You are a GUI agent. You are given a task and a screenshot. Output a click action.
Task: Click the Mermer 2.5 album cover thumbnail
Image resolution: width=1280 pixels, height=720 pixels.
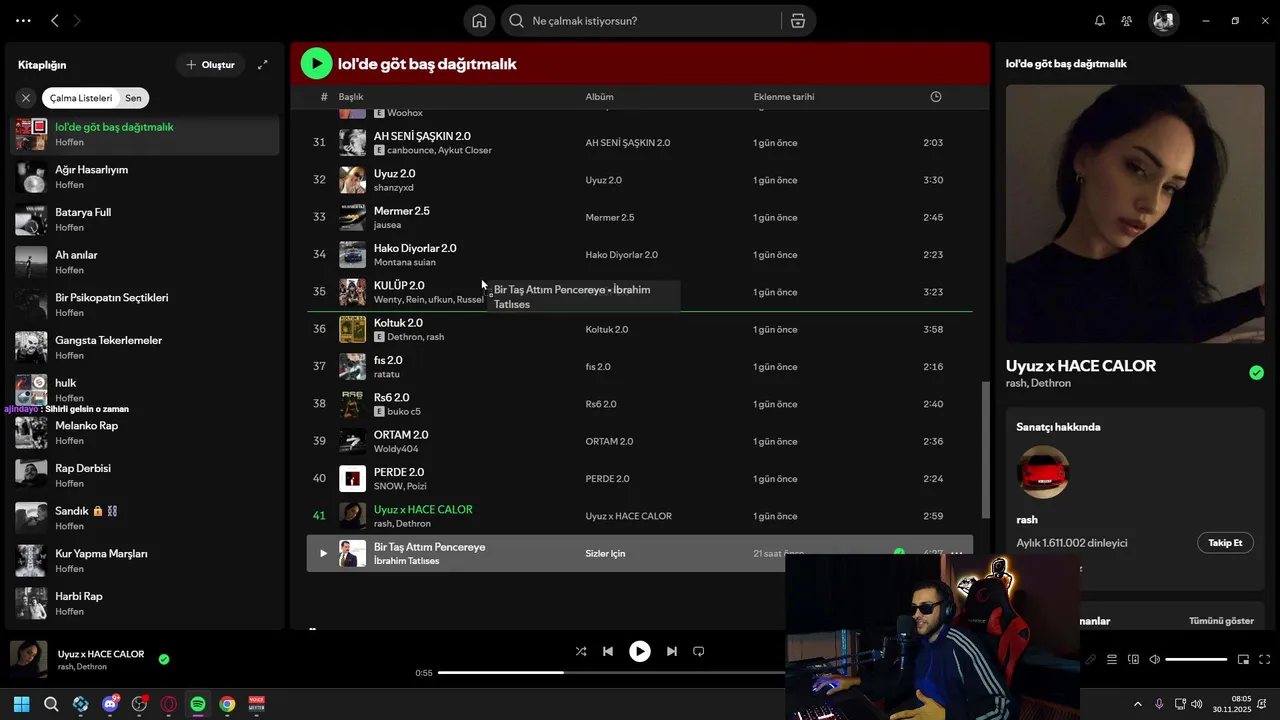point(352,217)
